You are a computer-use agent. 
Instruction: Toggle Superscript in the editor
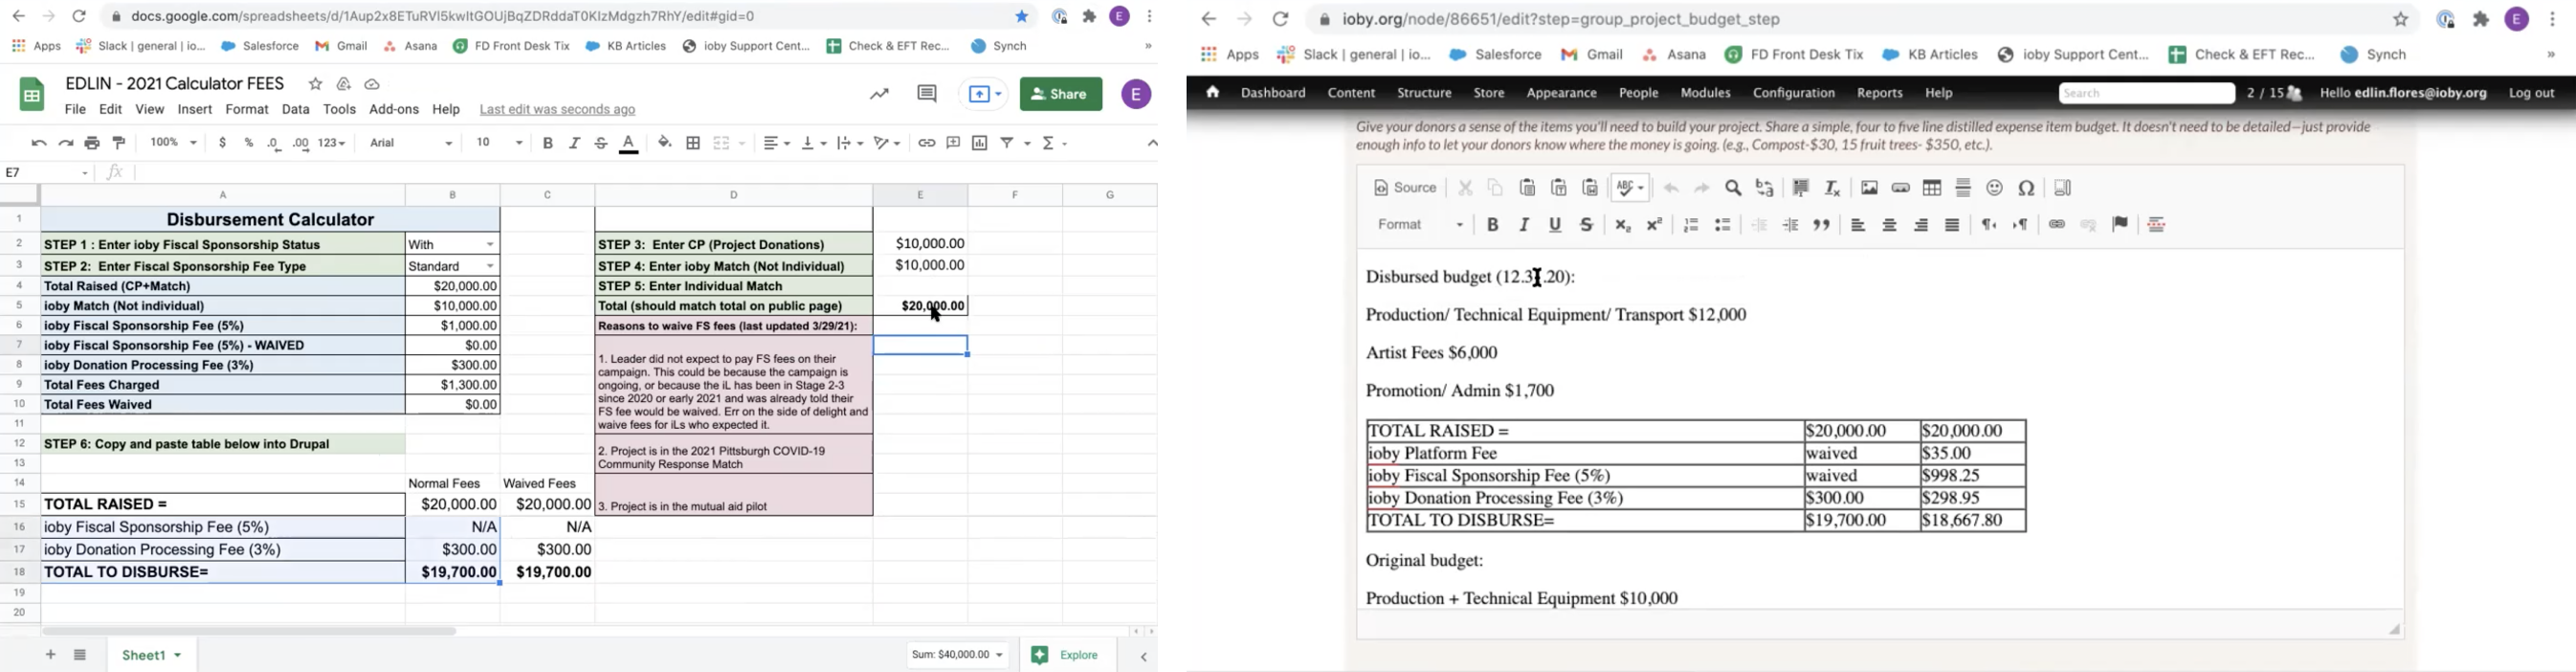click(1655, 225)
